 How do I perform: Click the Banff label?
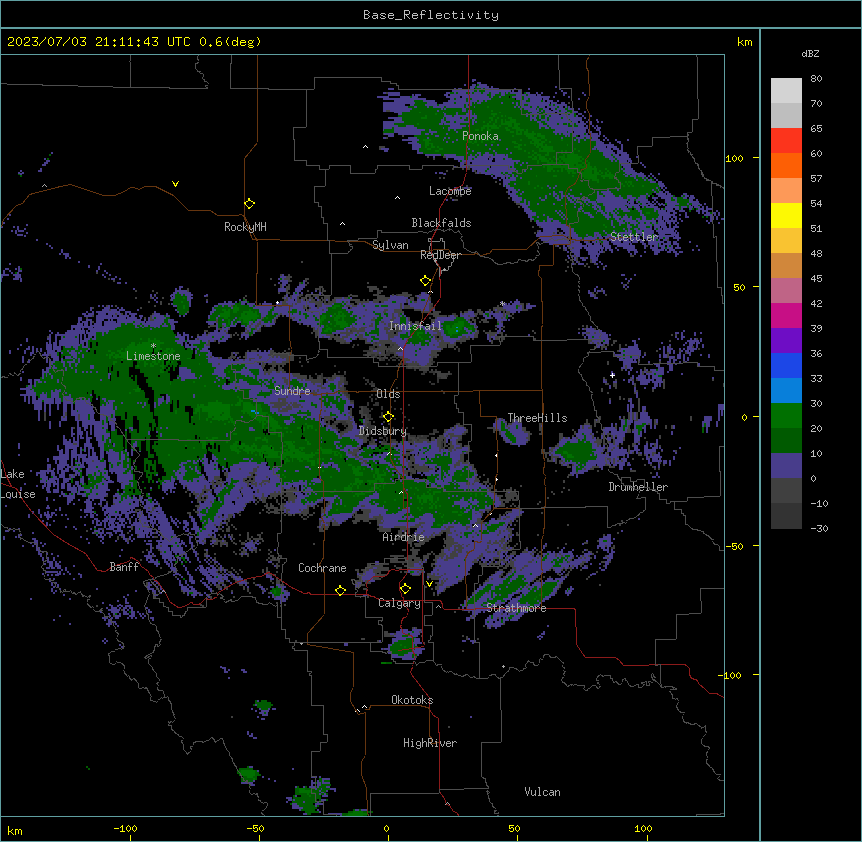(124, 567)
